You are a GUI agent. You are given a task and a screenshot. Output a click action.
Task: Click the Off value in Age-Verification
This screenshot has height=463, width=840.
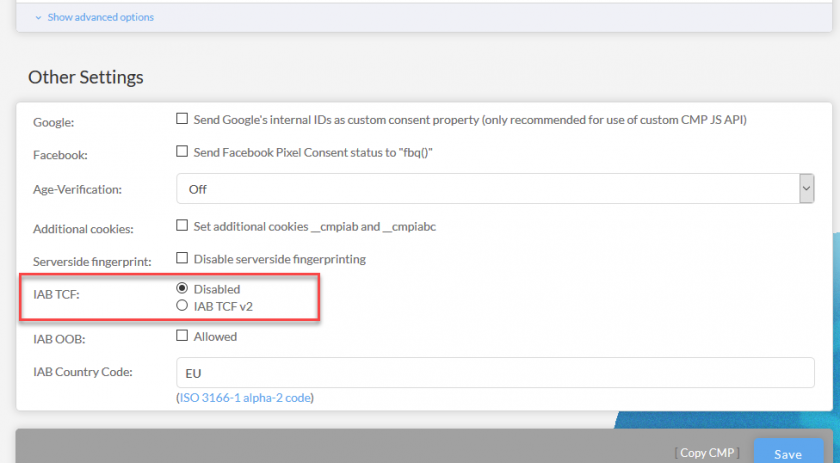[198, 189]
